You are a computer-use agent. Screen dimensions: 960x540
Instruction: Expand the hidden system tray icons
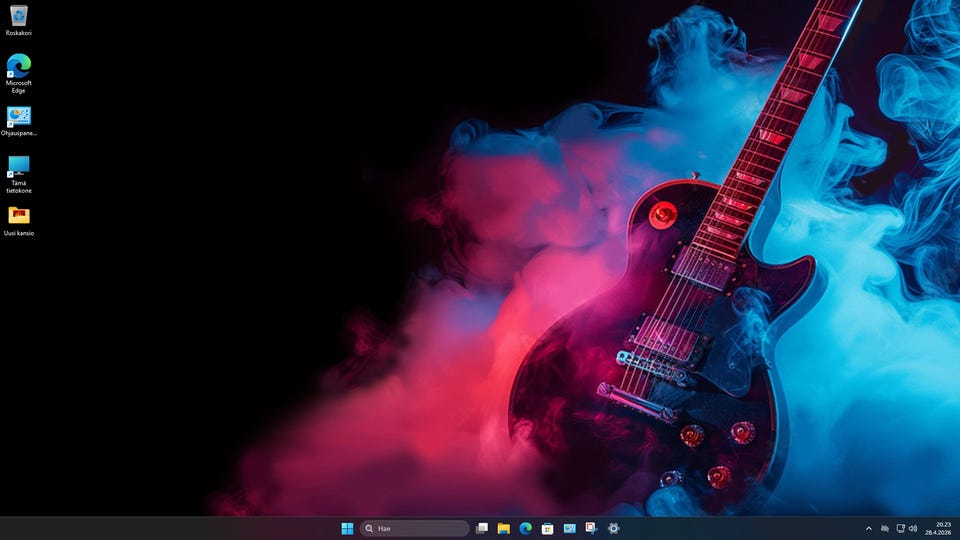click(x=869, y=528)
